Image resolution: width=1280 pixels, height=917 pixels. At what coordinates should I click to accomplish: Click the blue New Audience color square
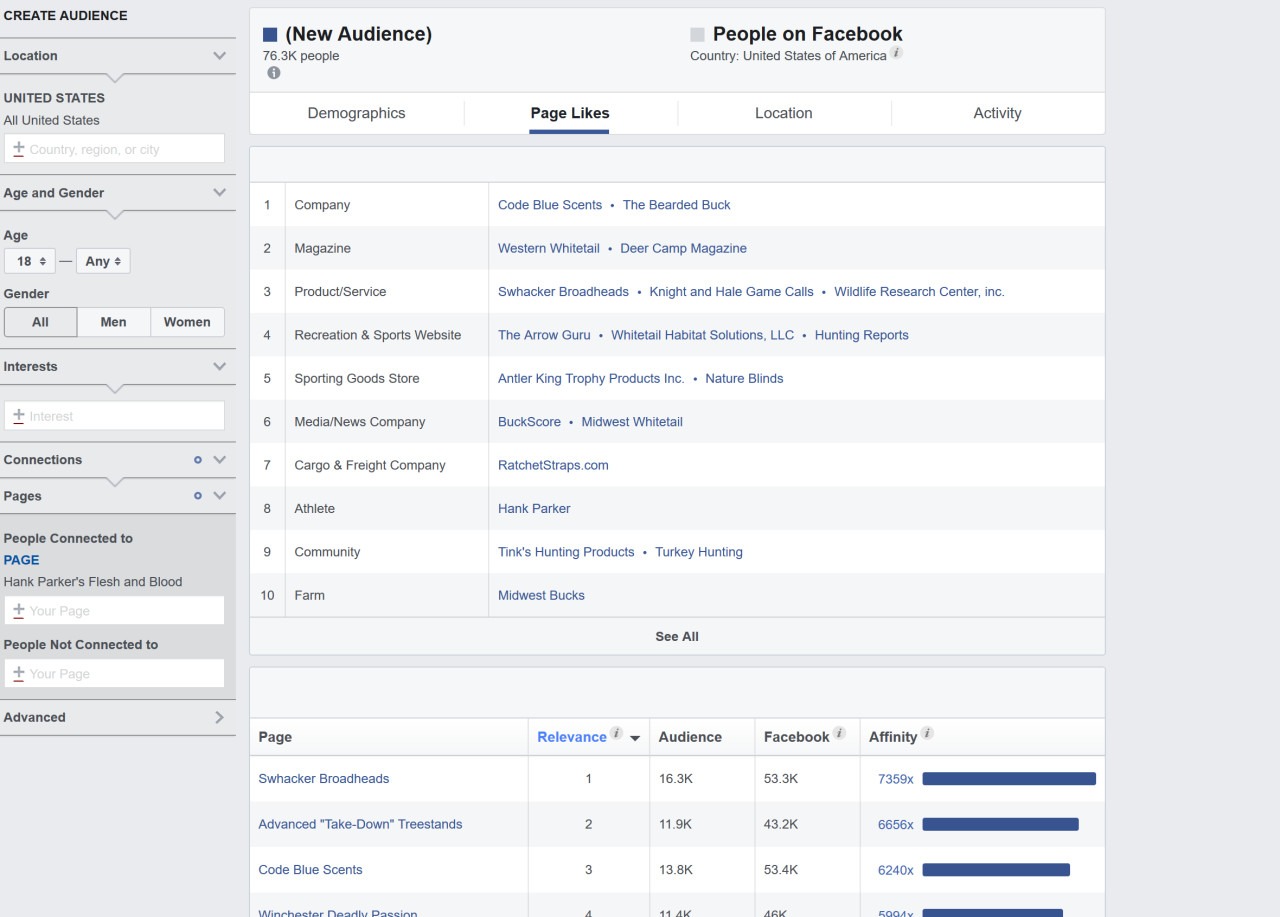270,35
